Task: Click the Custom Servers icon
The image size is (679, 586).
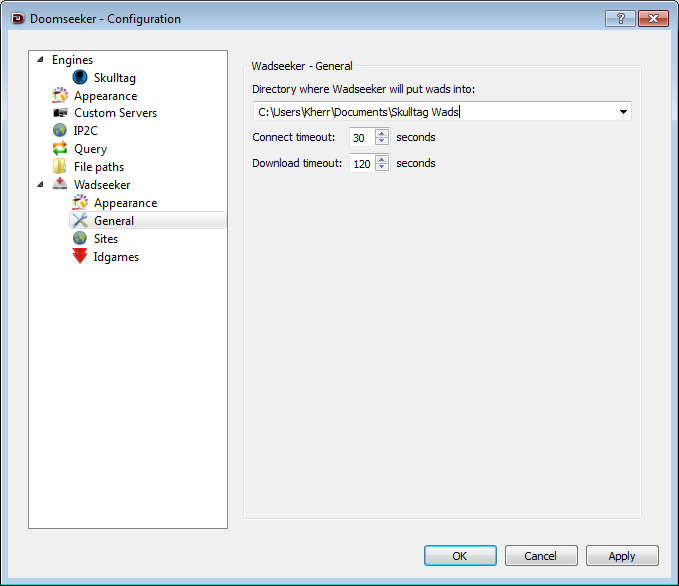Action: point(60,113)
